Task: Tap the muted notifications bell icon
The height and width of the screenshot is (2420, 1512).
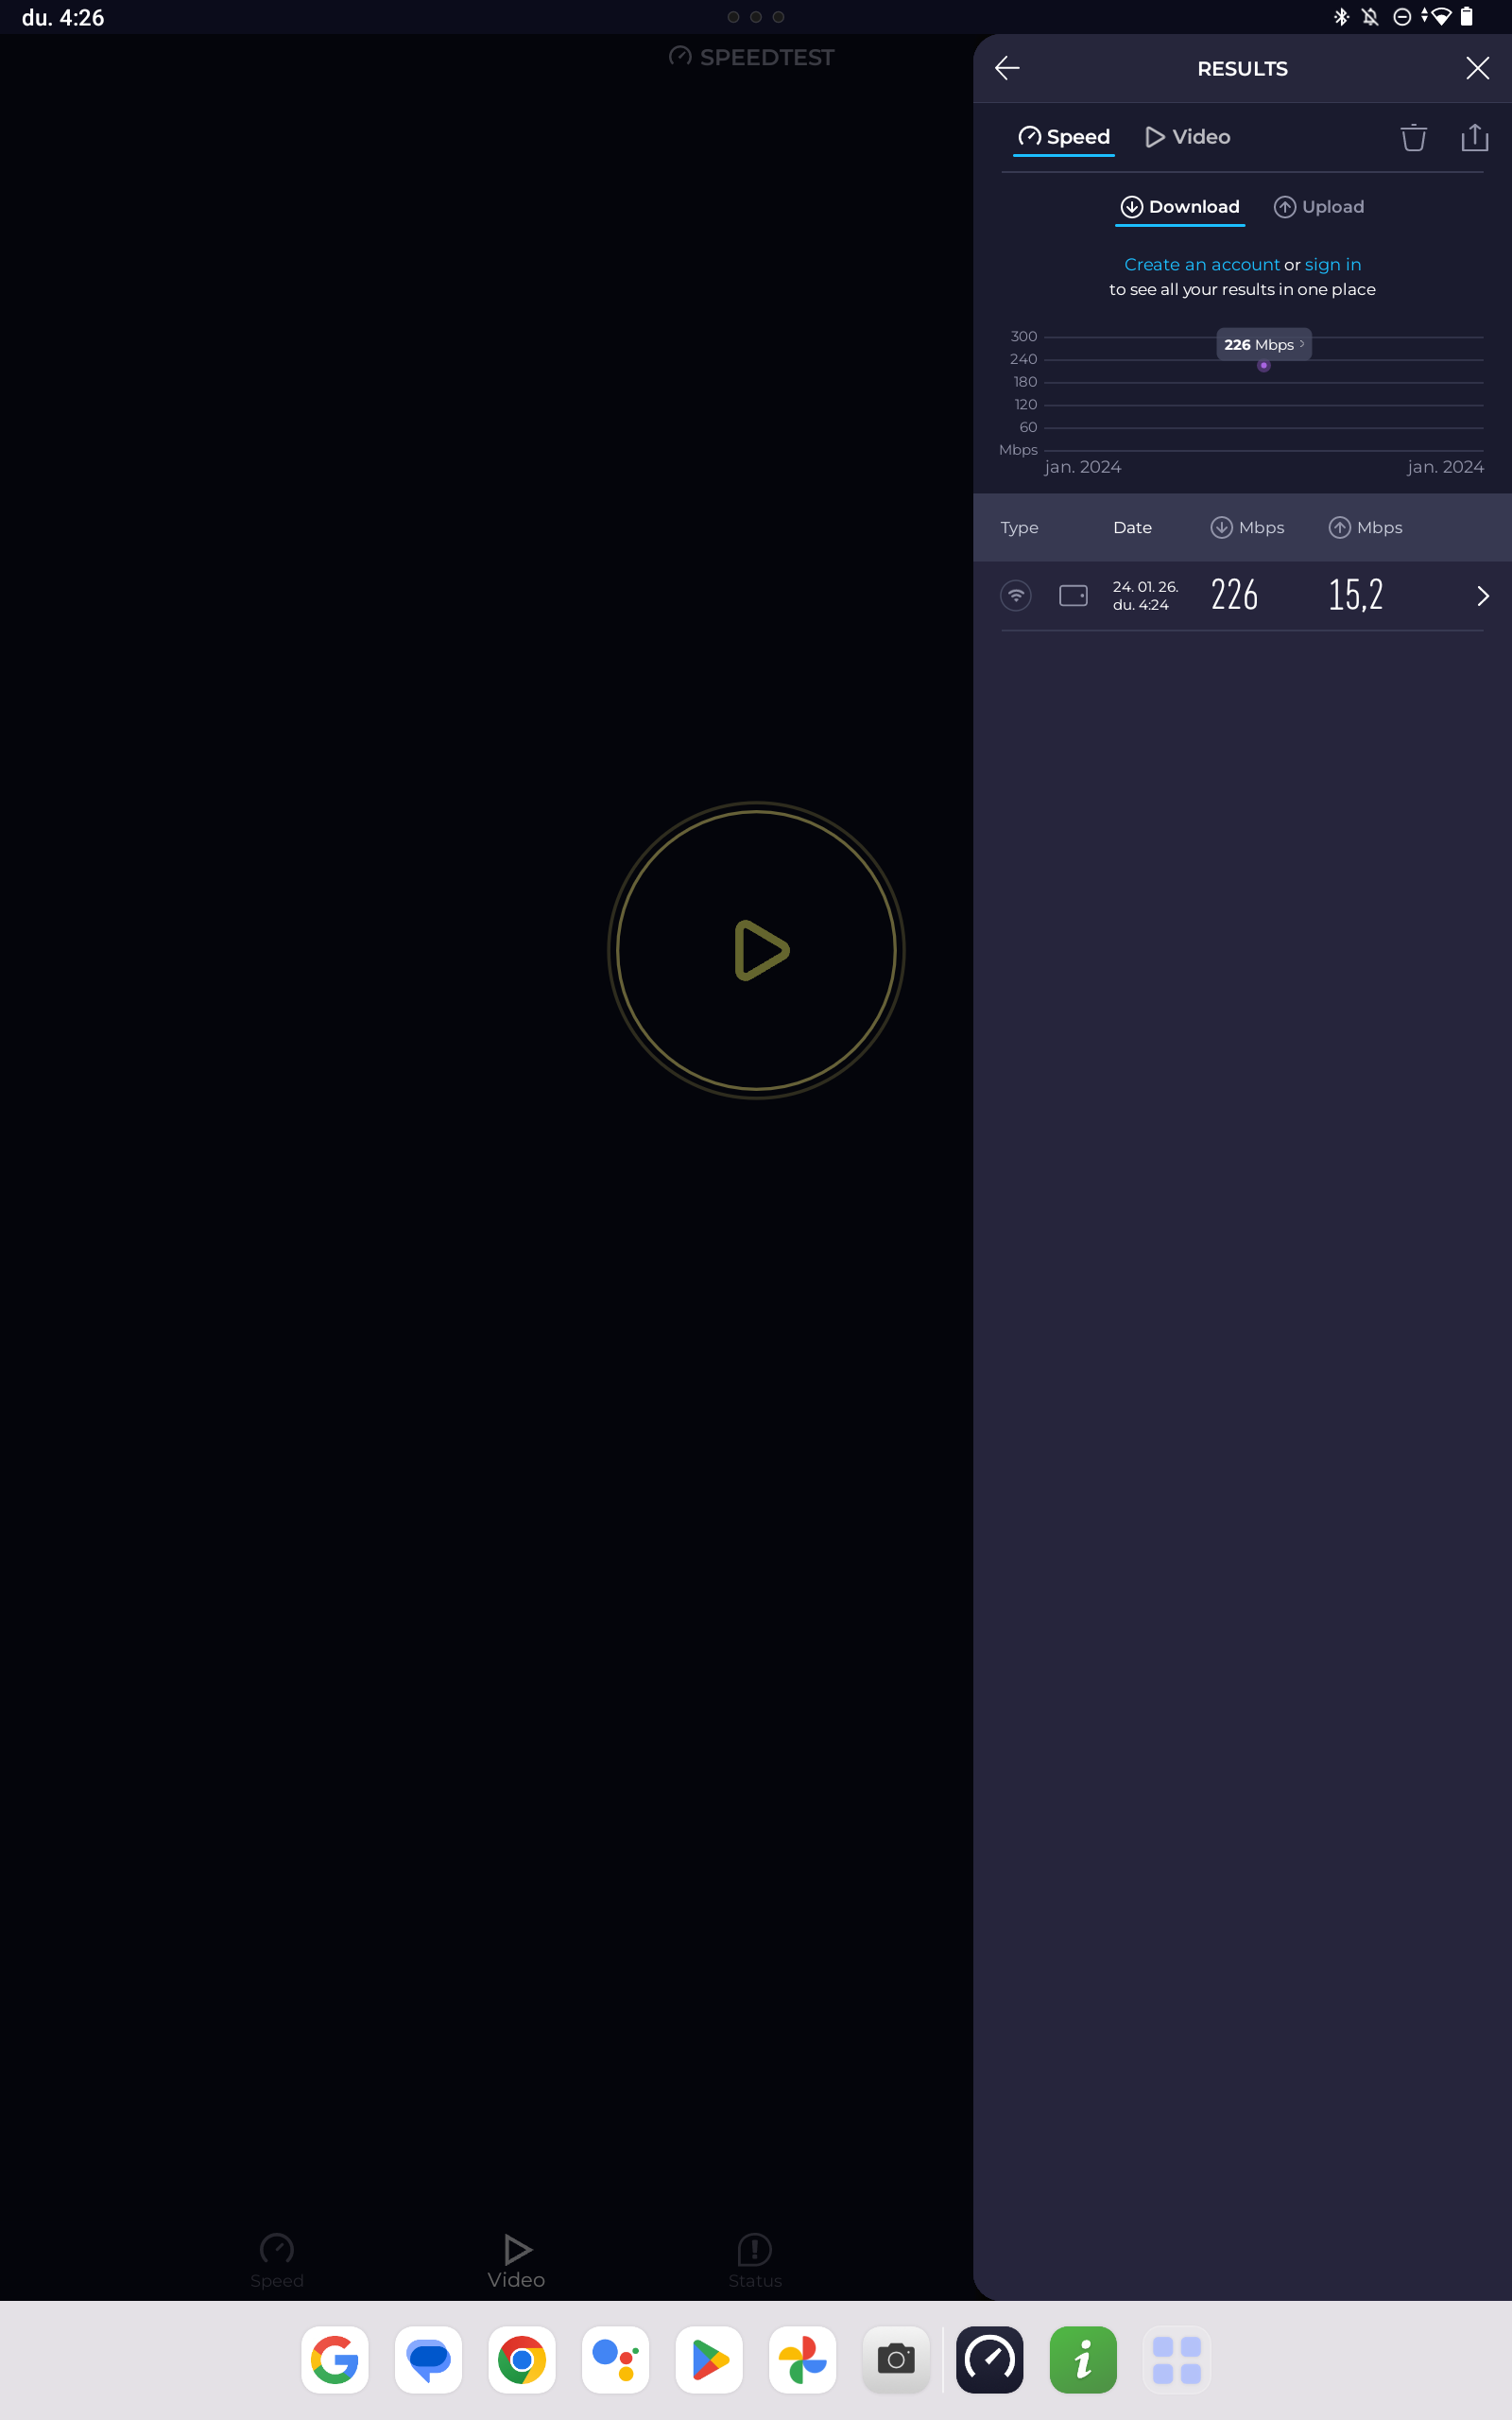Action: point(1370,17)
